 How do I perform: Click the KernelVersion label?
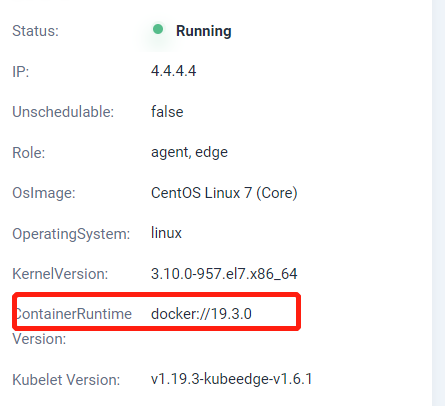tap(60, 274)
